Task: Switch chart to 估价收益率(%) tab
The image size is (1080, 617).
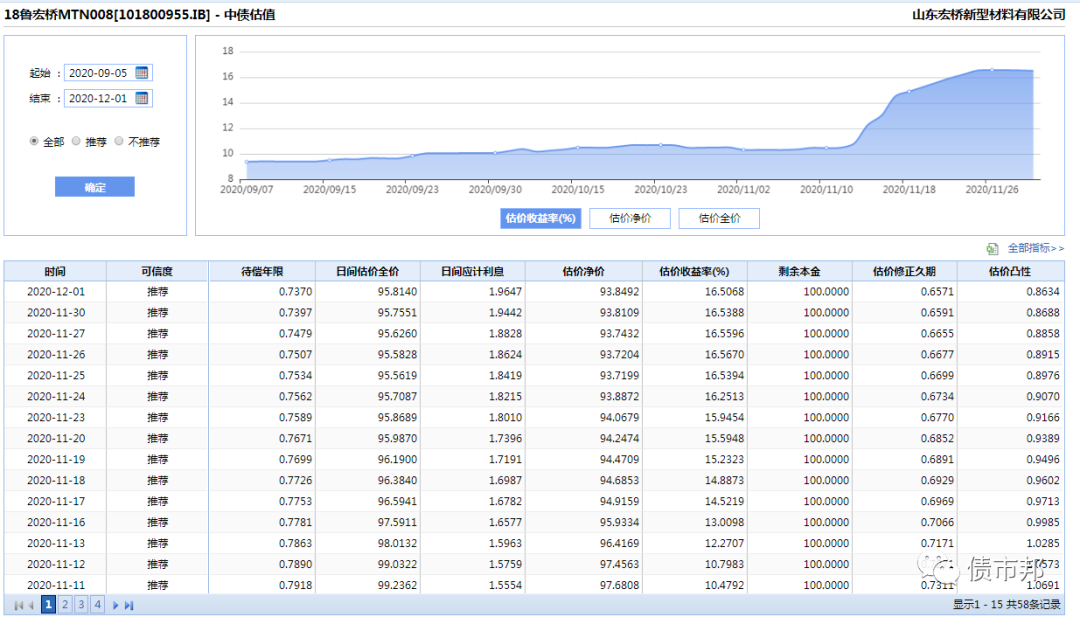Action: click(541, 219)
